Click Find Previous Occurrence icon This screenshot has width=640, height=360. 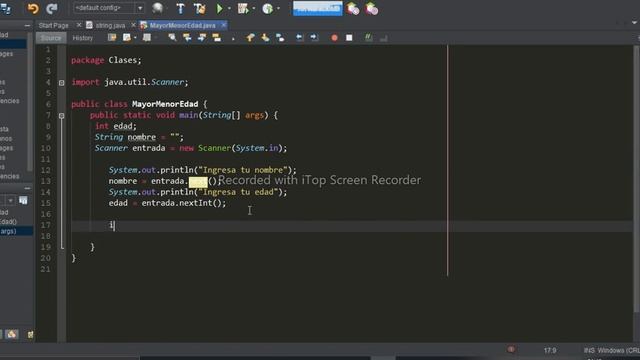click(187, 38)
